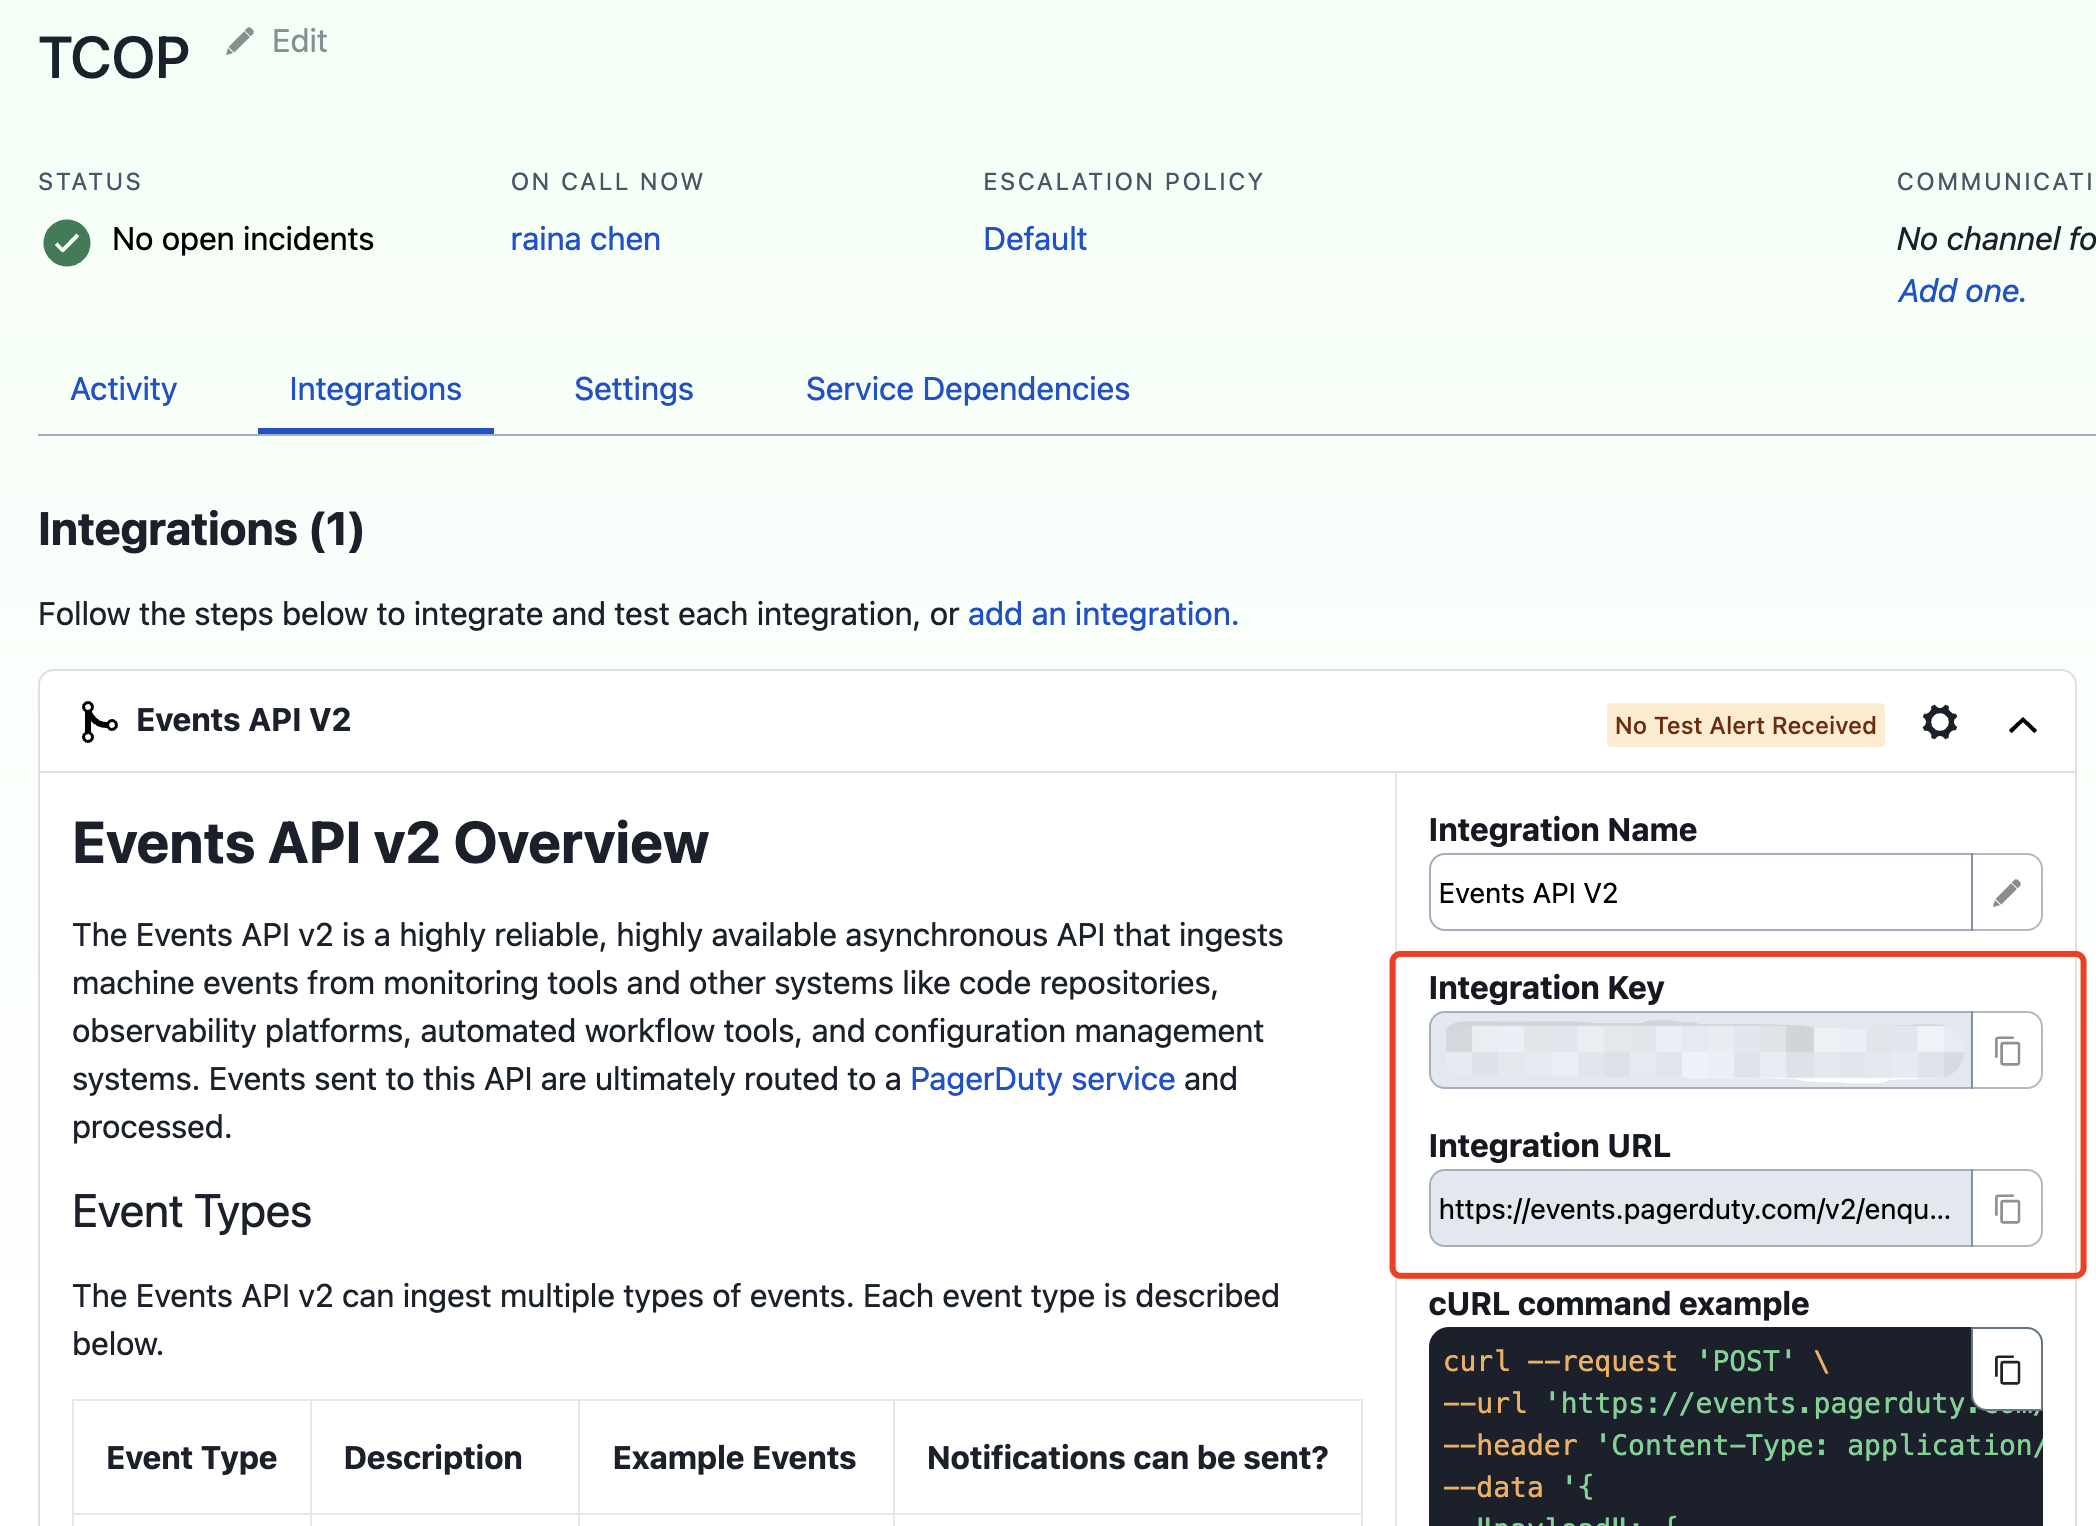This screenshot has width=2096, height=1526.
Task: Click Add one communication channel link
Action: (1961, 291)
